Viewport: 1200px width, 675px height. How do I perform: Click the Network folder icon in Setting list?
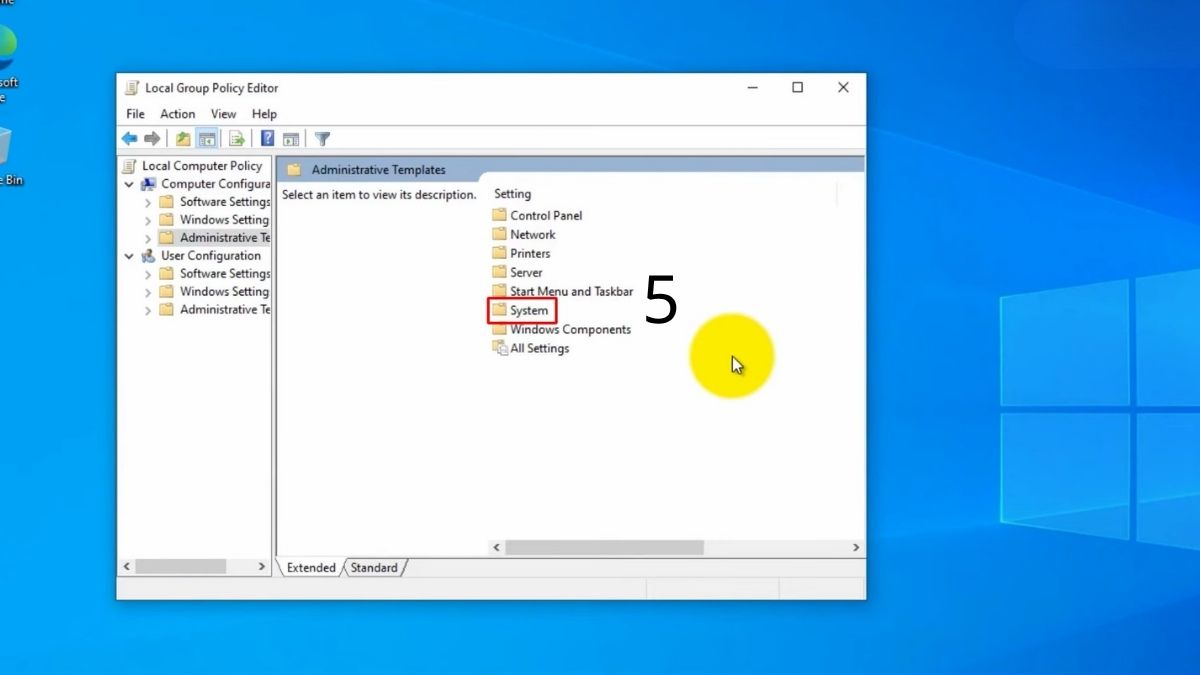click(499, 234)
